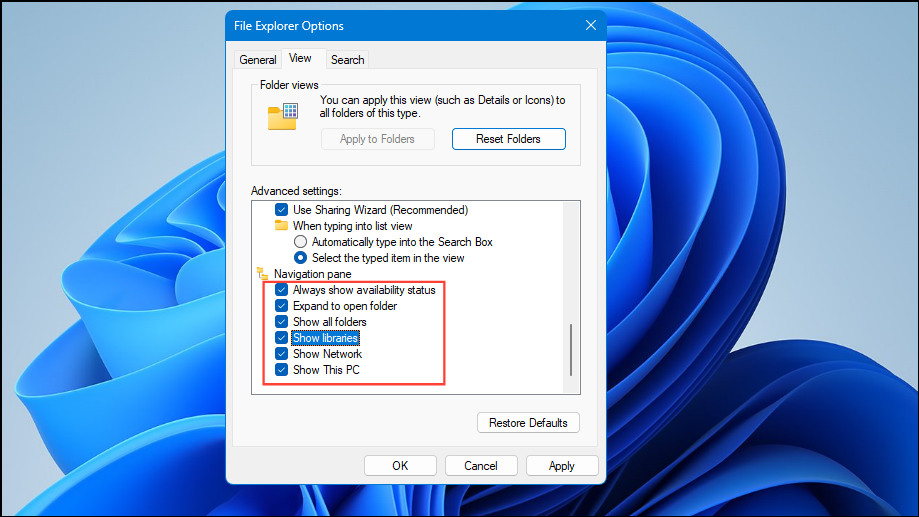Select 'Automatically type into the Search Box' radio

point(300,242)
